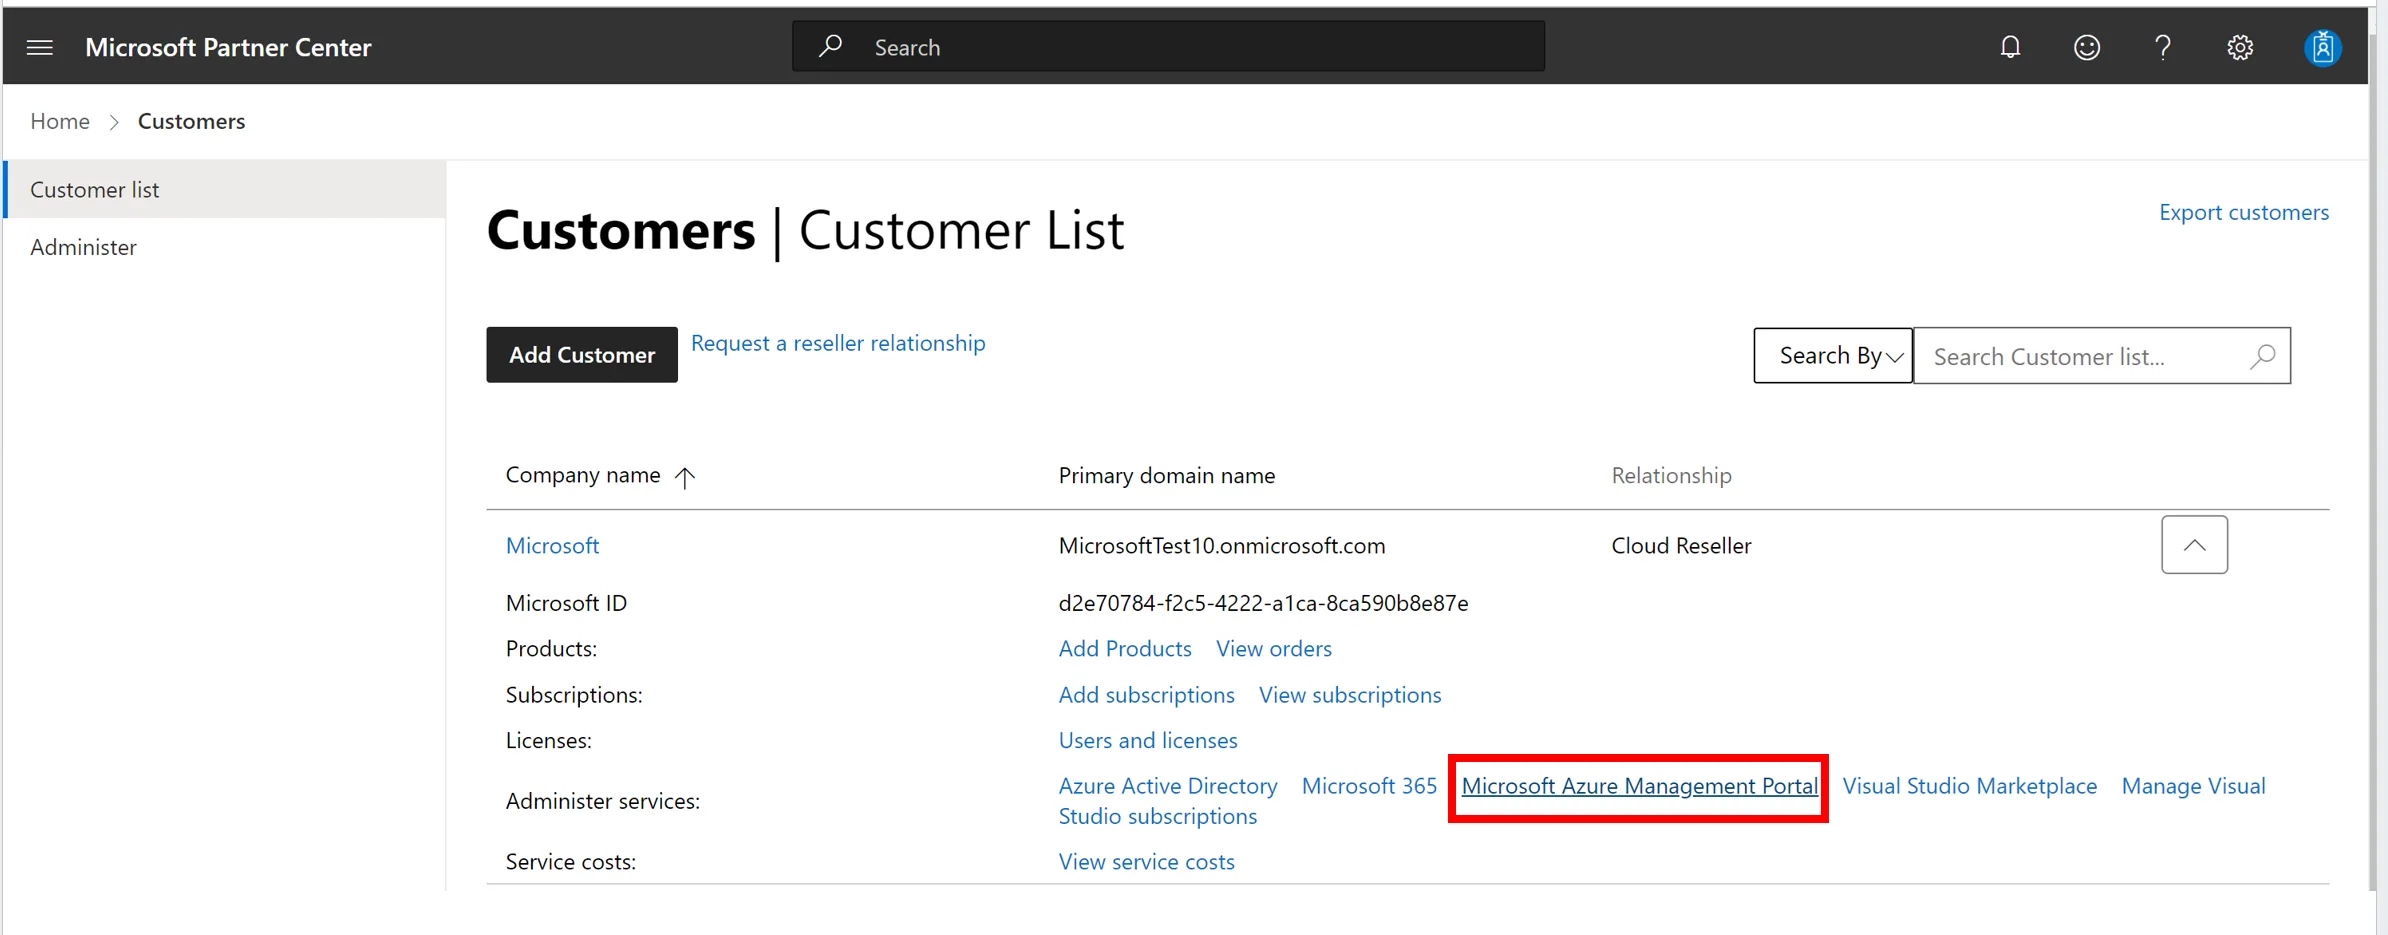Go to Home breadcrumb
The image size is (2388, 935).
pyautogui.click(x=60, y=121)
